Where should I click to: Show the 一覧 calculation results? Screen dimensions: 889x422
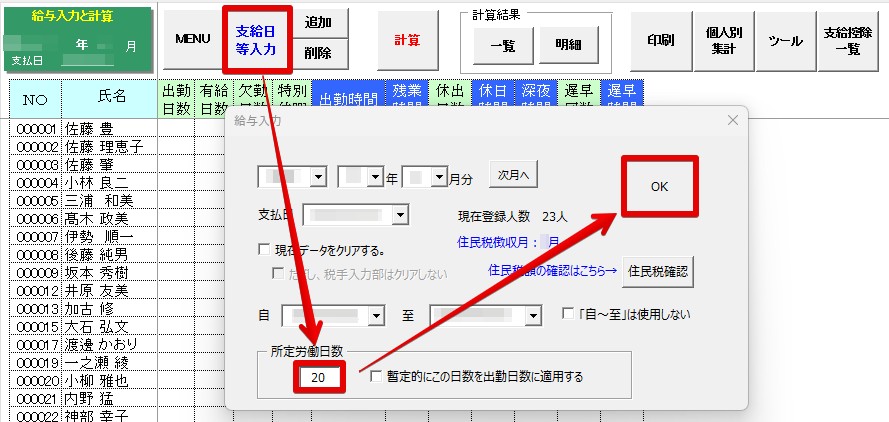(x=504, y=44)
